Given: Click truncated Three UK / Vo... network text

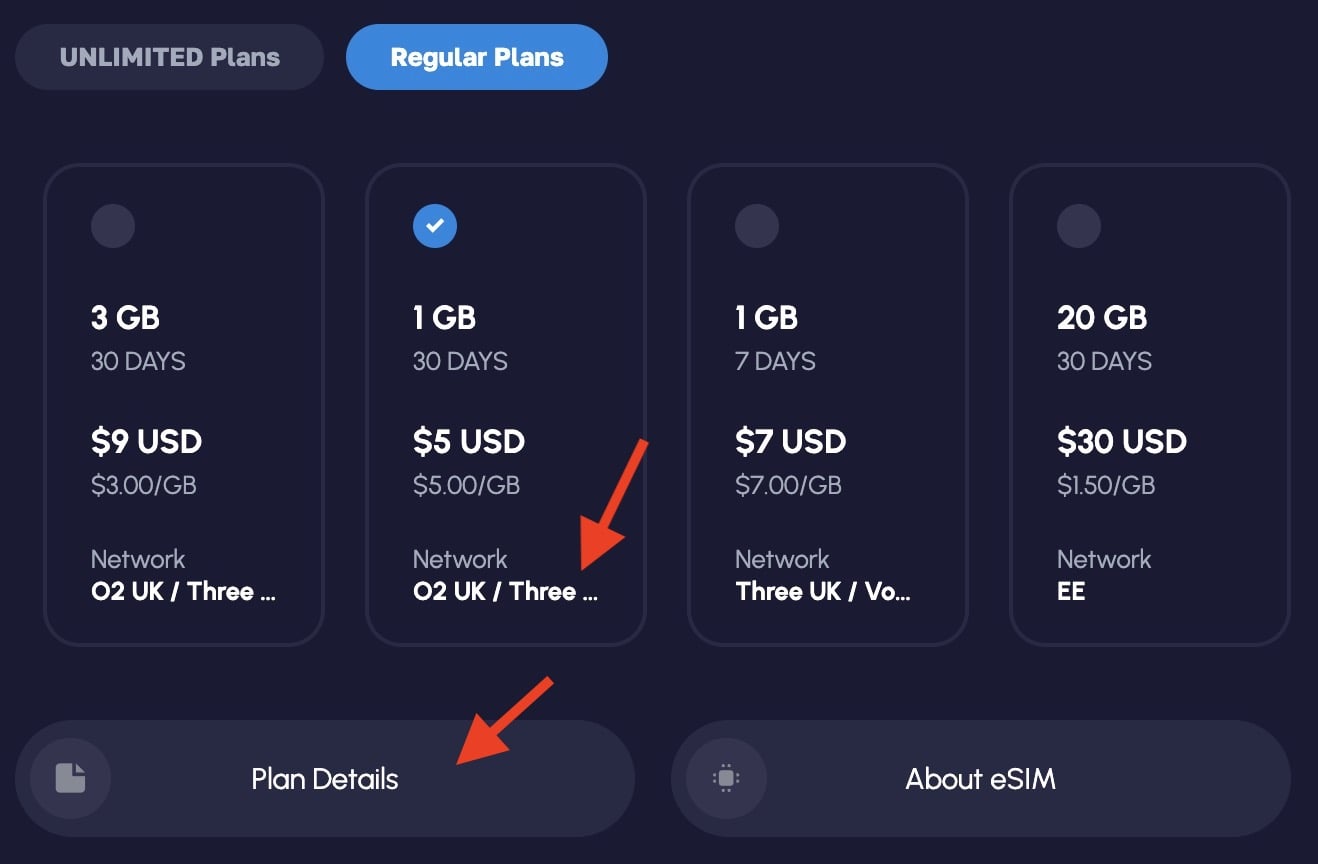Looking at the screenshot, I should pos(823,591).
